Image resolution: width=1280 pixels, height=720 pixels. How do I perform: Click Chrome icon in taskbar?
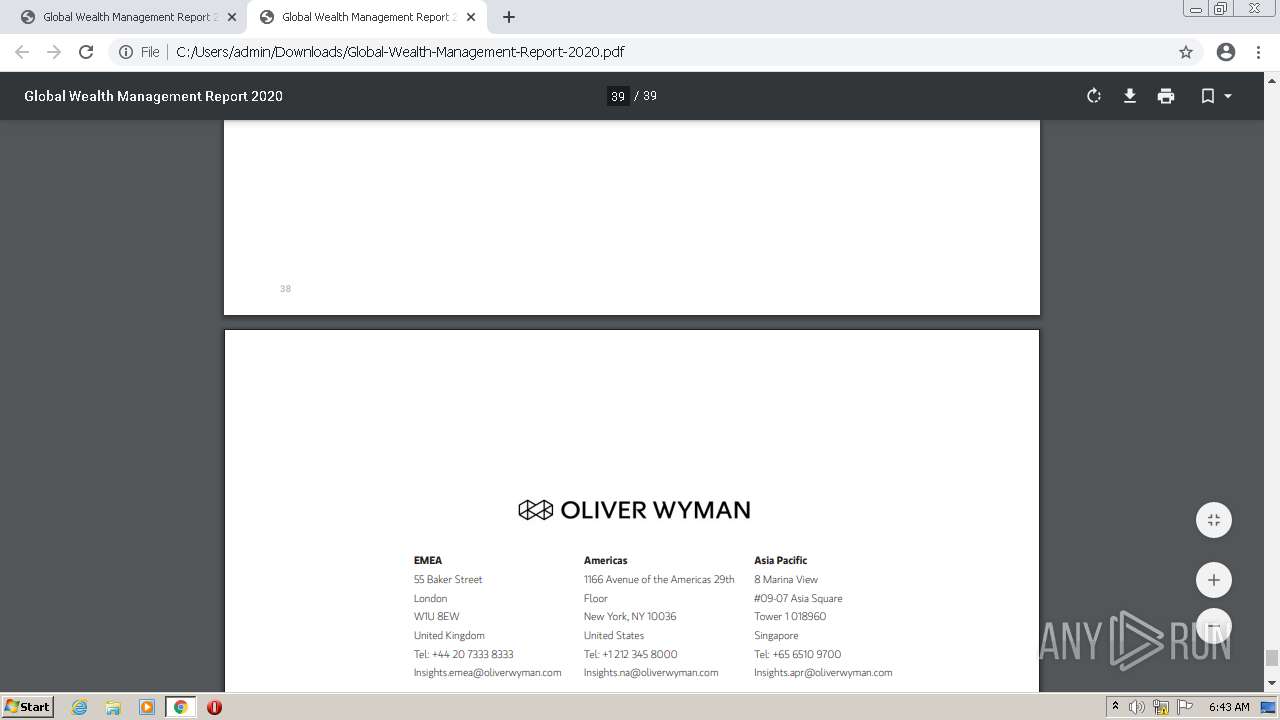(x=181, y=707)
